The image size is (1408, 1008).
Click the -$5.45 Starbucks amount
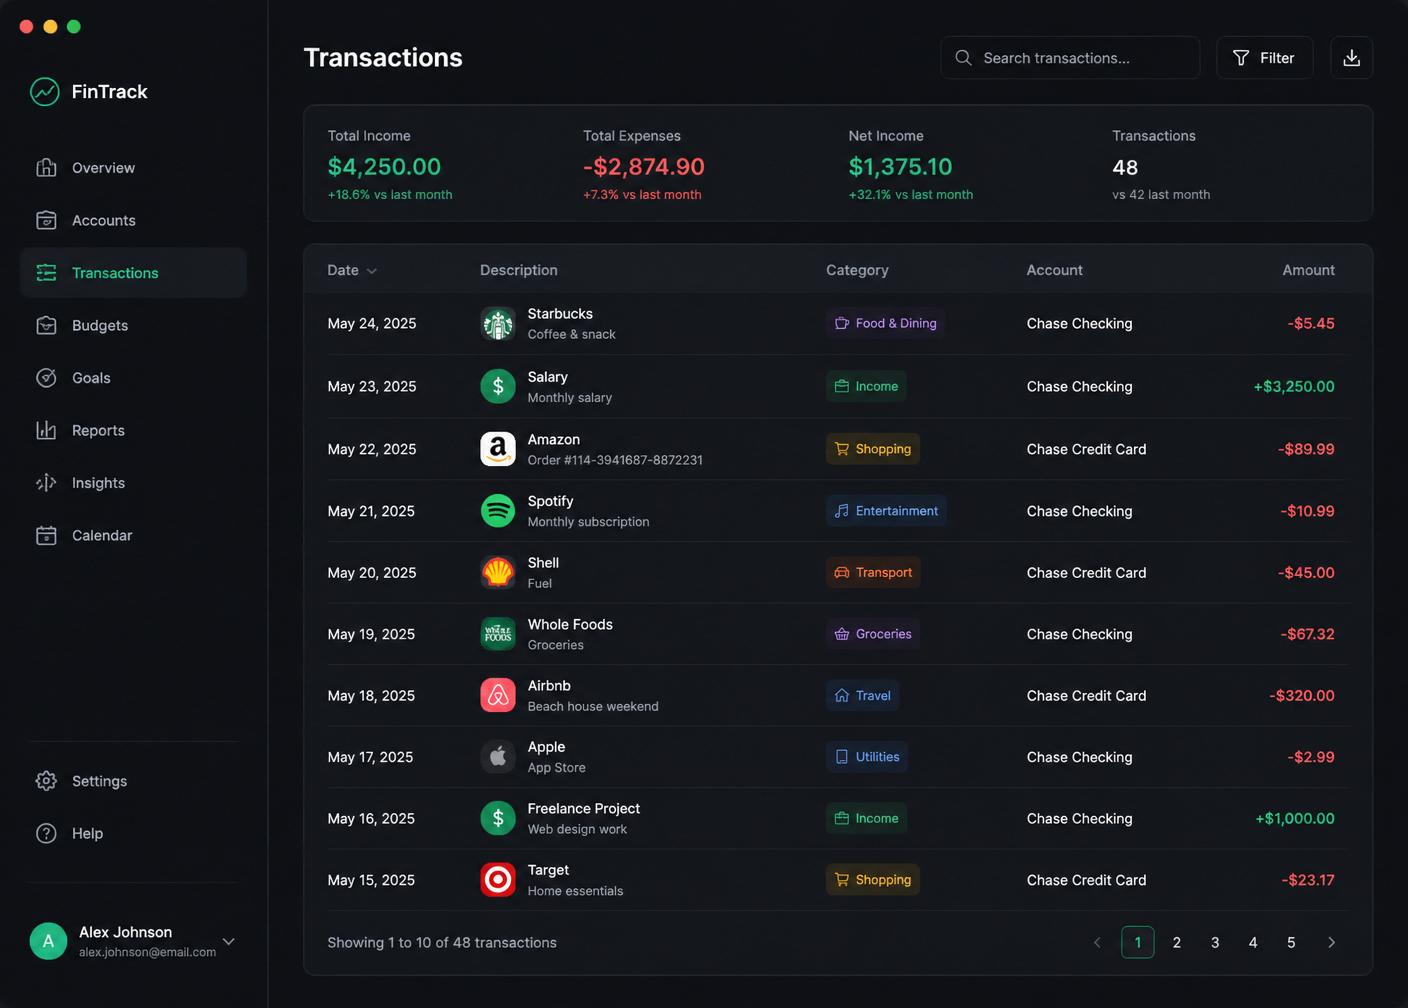point(1311,323)
